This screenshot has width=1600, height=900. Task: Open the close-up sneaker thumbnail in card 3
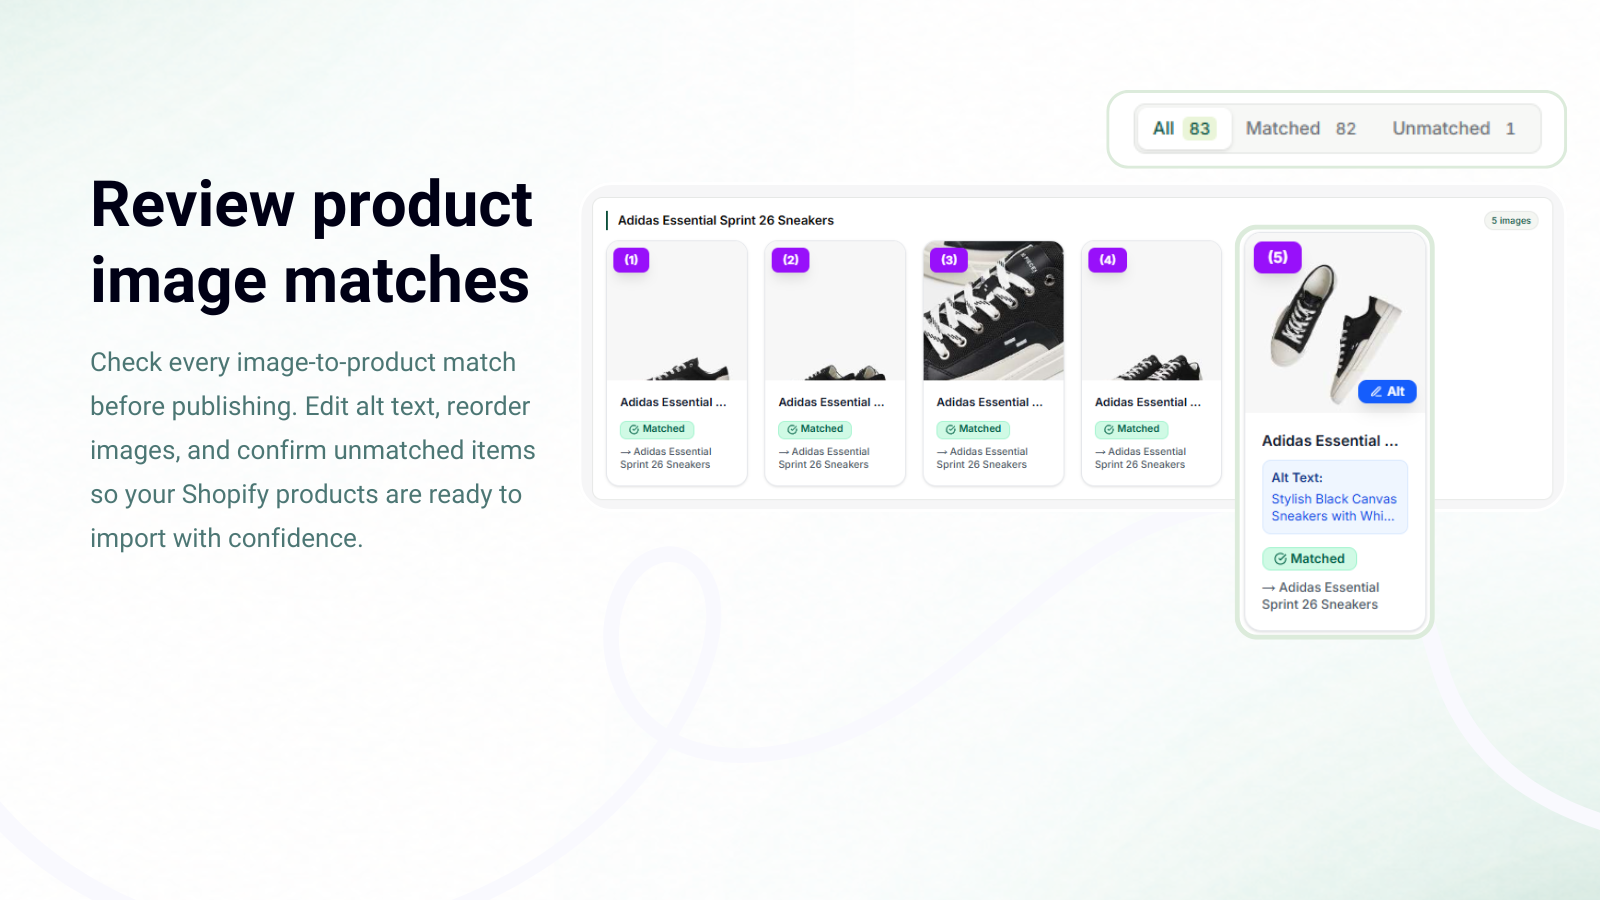coord(993,310)
